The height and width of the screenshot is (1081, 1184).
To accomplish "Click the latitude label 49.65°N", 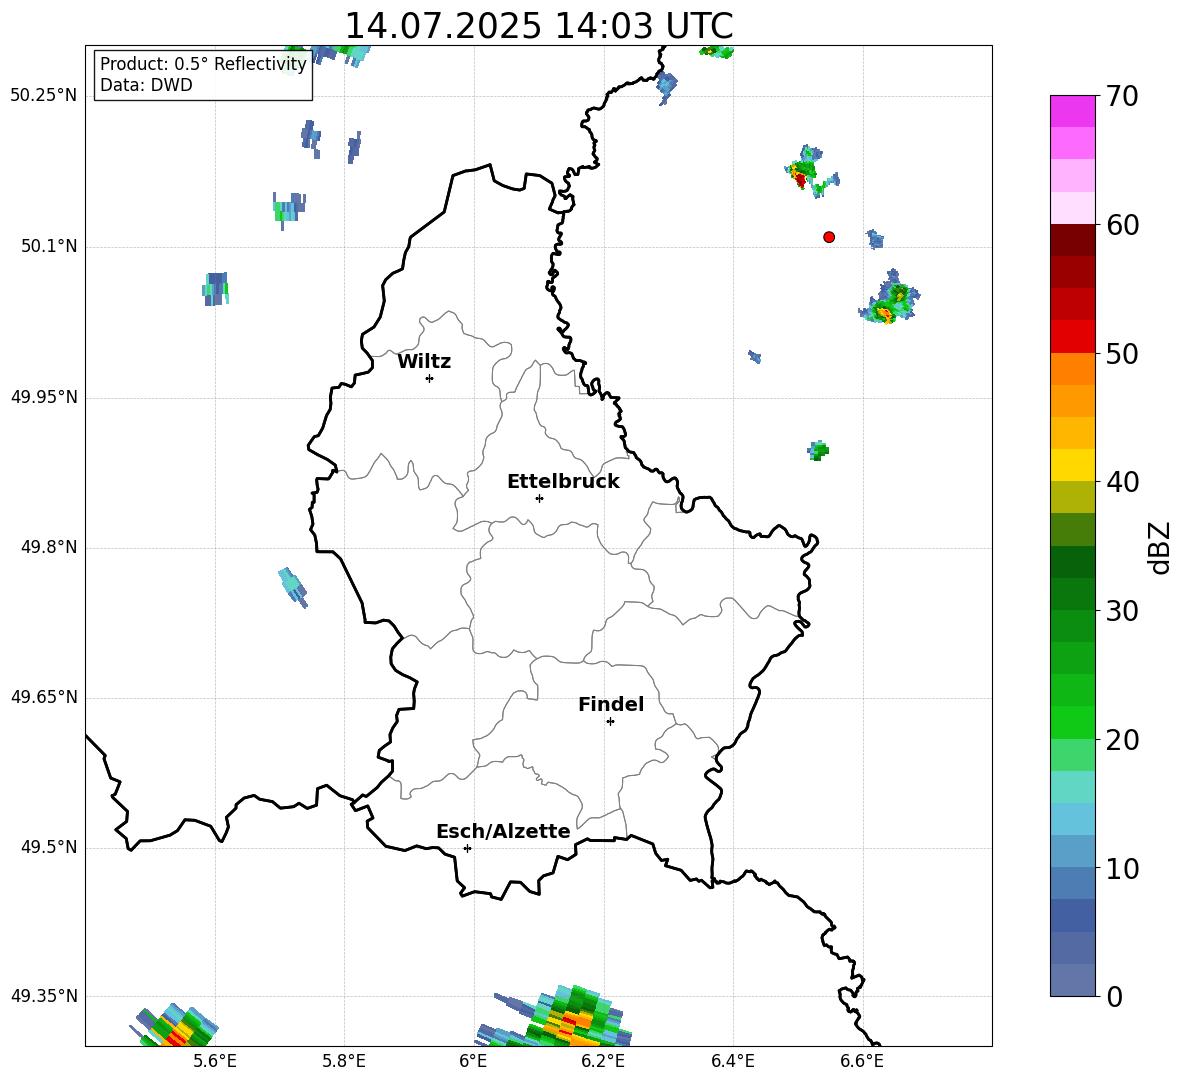I will point(44,697).
